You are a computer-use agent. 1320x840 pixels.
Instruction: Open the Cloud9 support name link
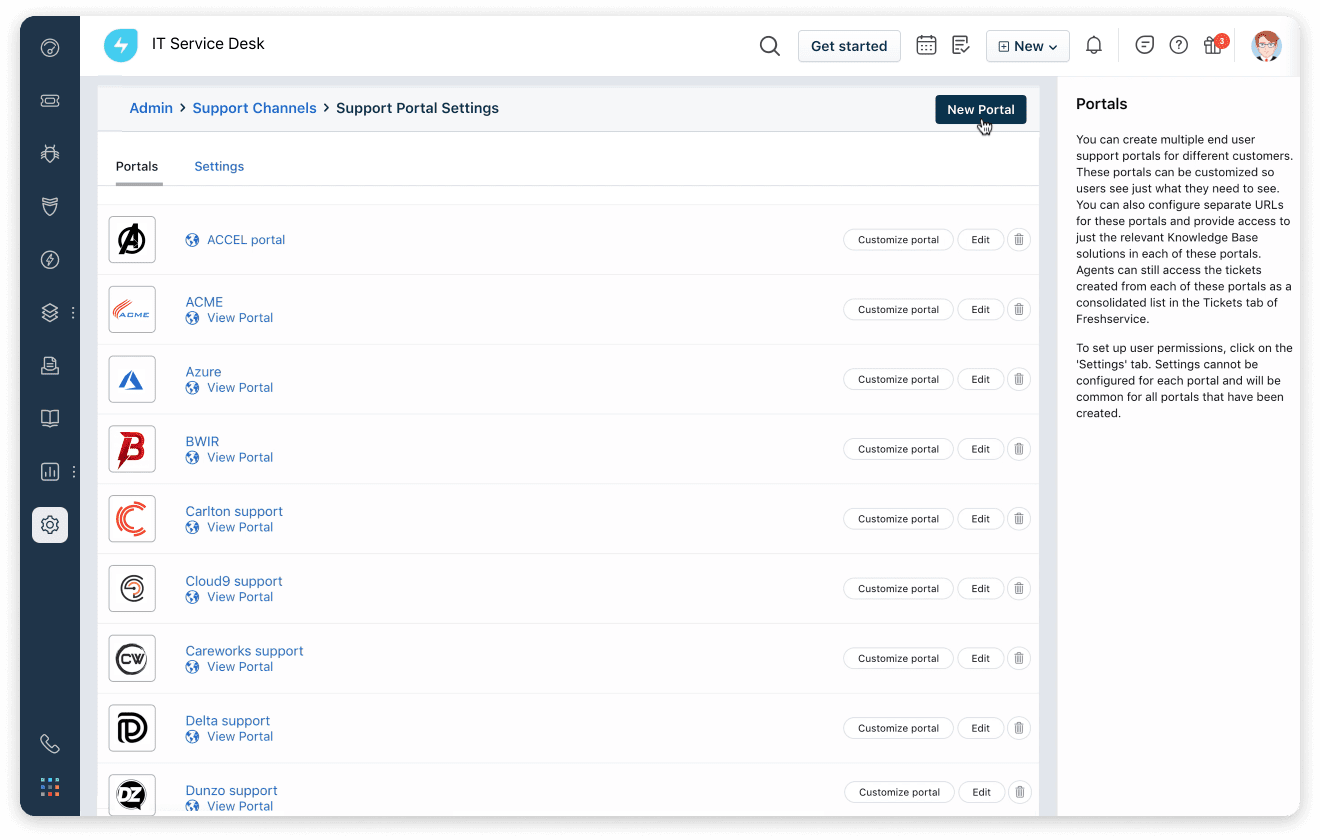tap(234, 581)
